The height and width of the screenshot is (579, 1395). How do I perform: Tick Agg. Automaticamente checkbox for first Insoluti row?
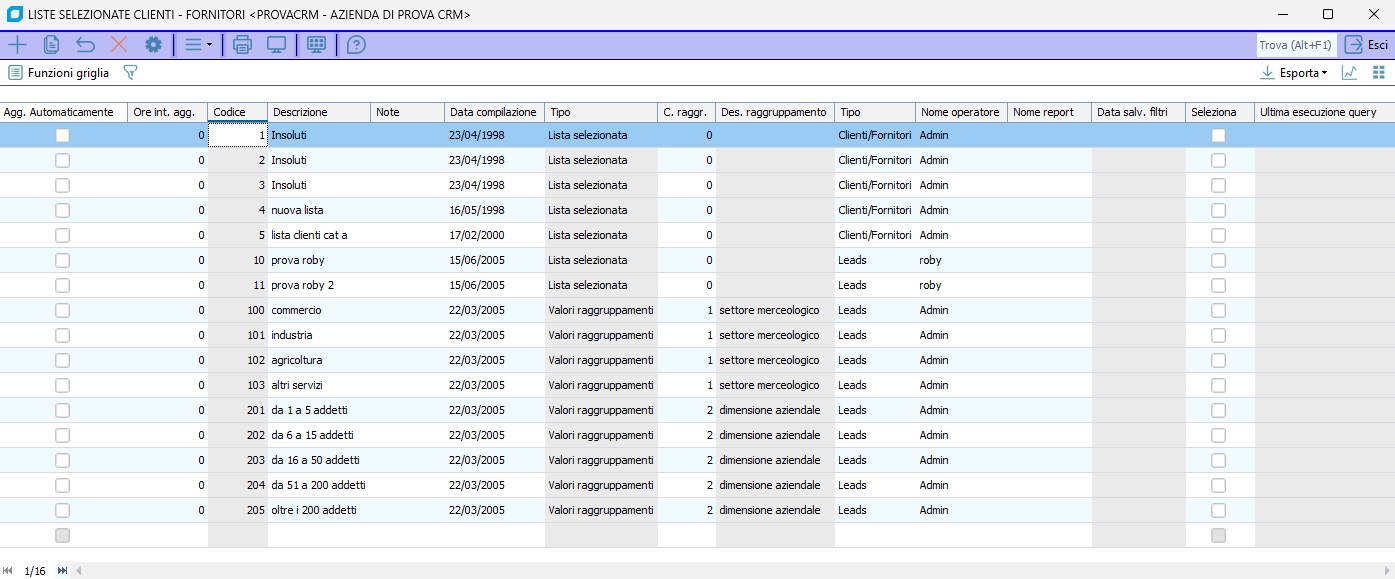pyautogui.click(x=63, y=135)
